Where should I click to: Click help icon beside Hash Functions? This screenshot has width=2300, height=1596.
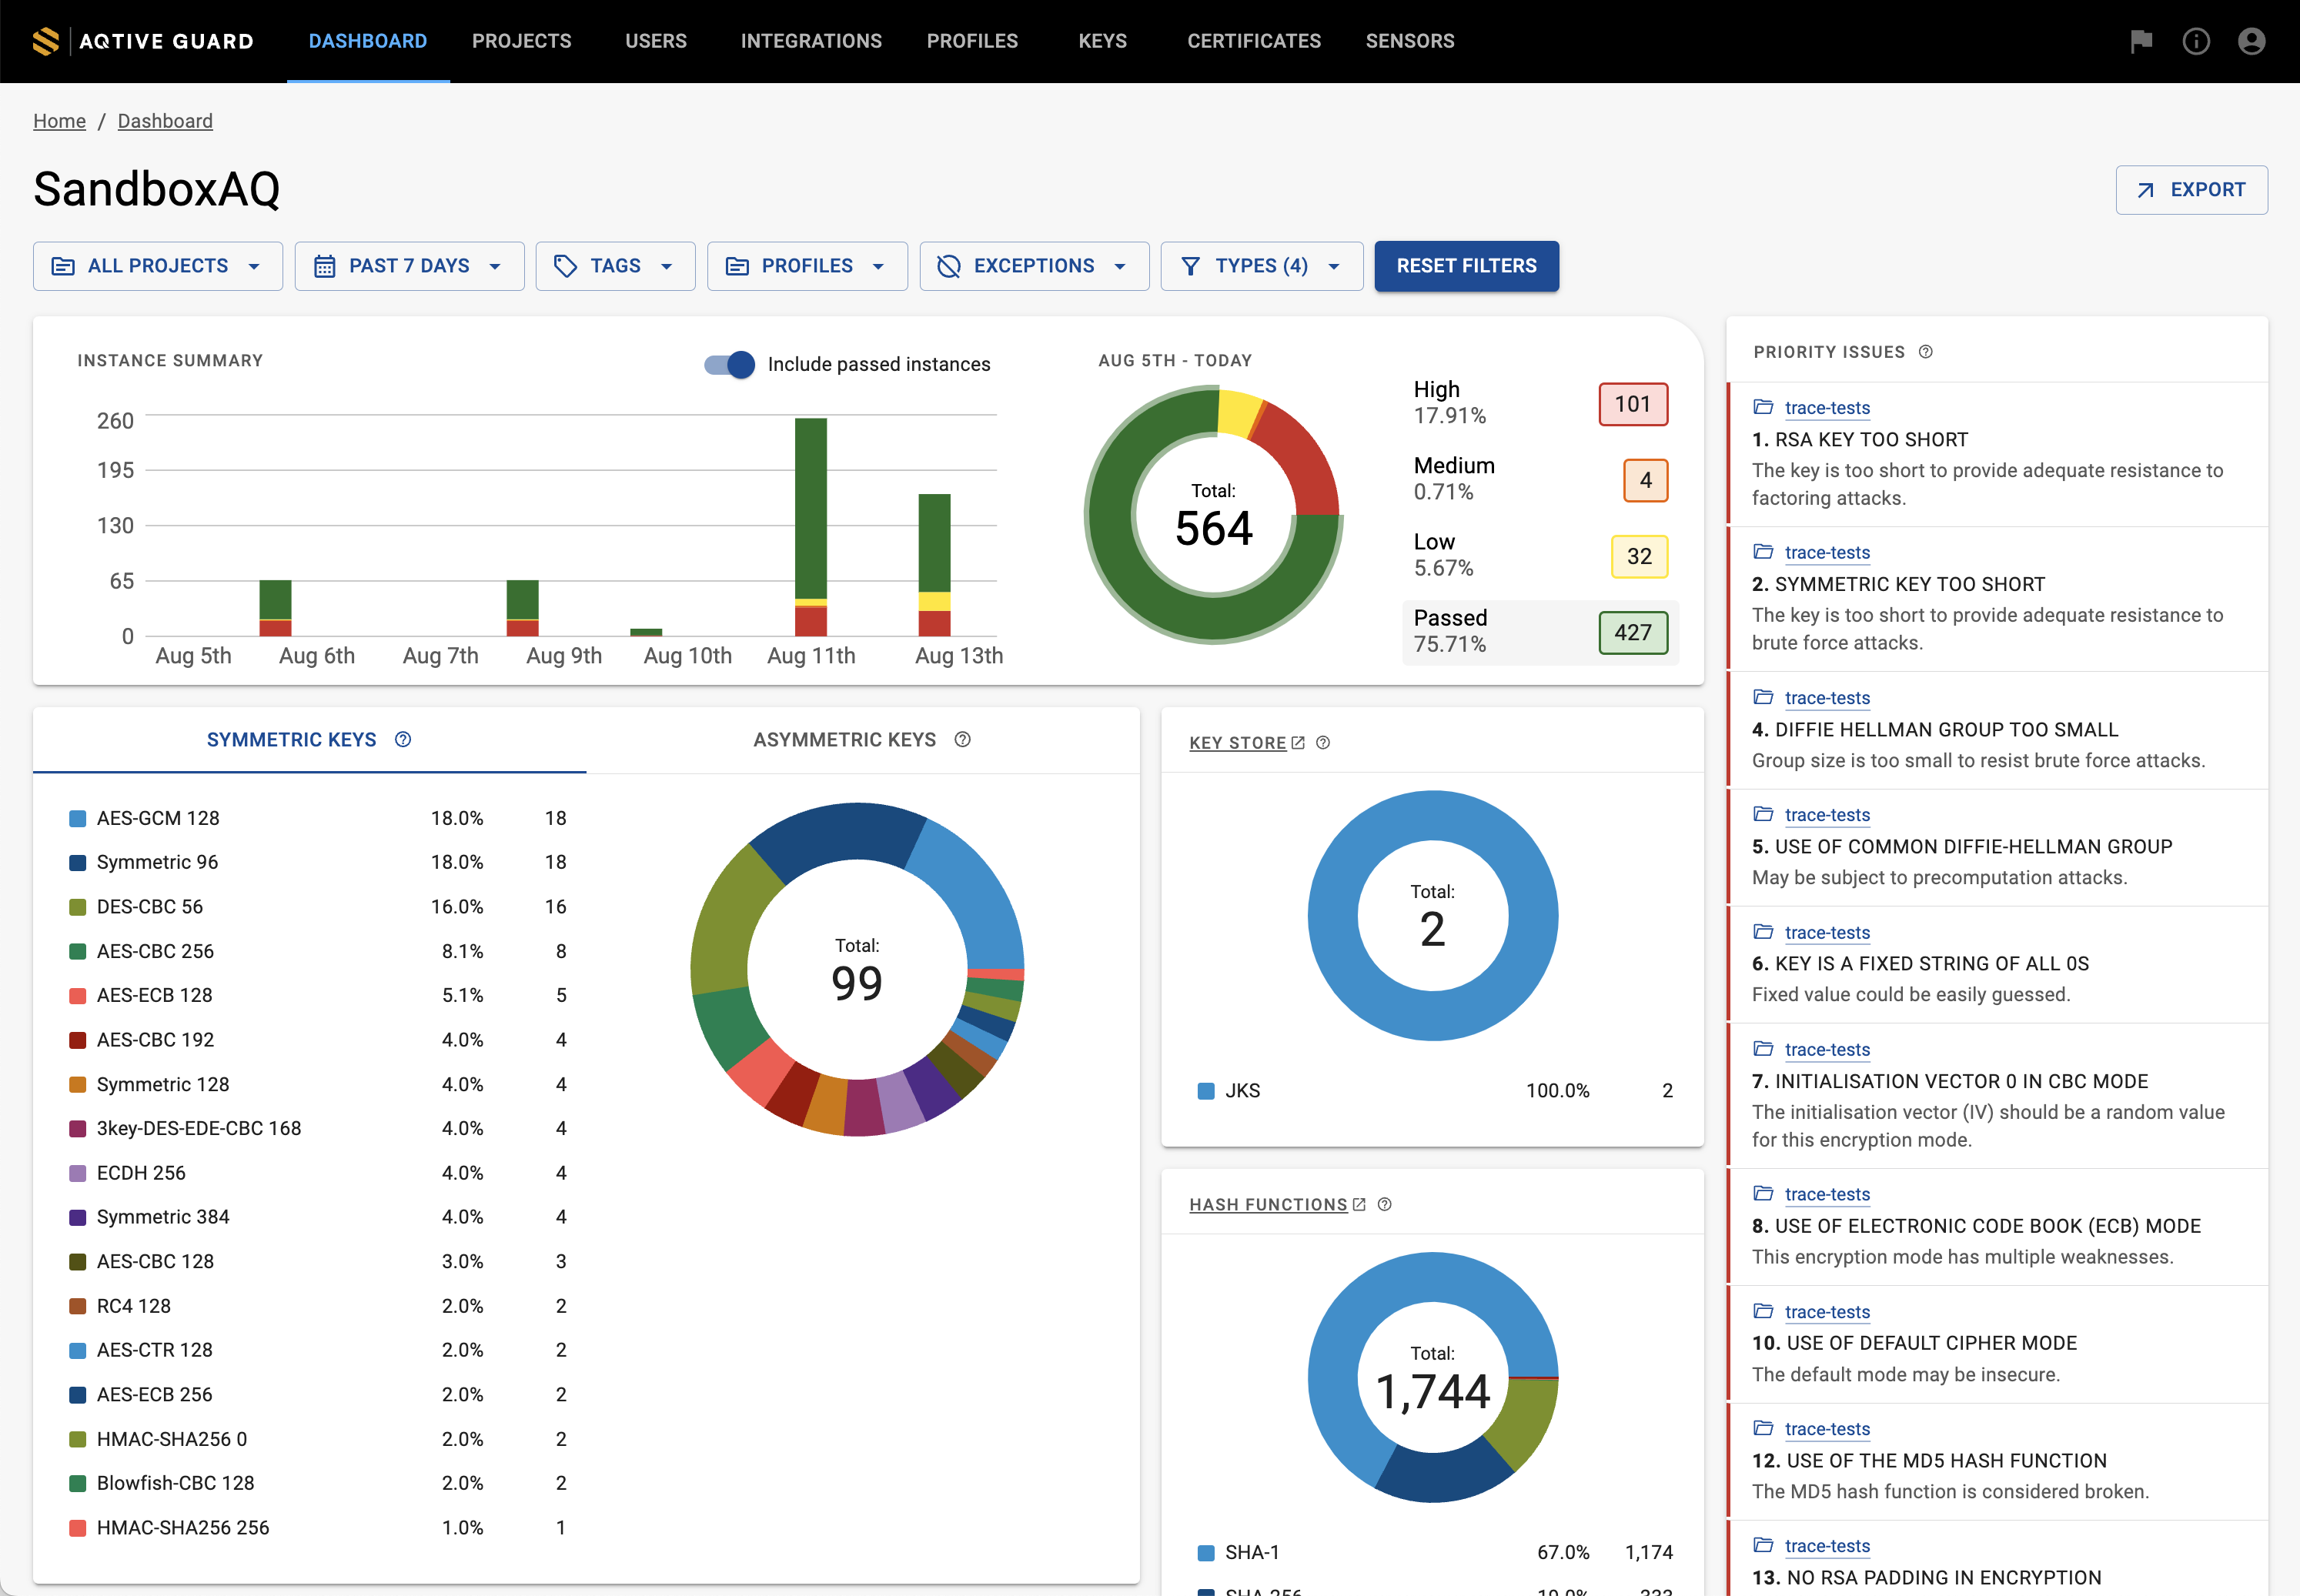coord(1385,1205)
